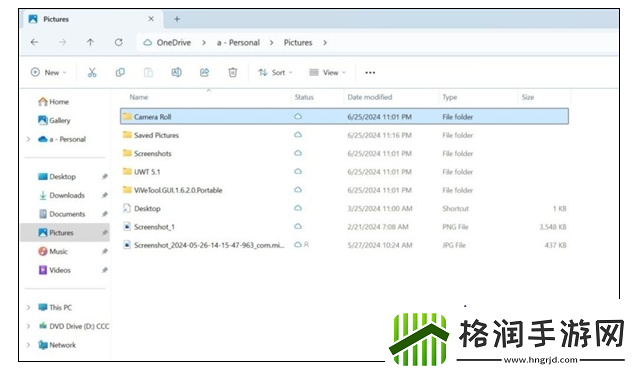Open the Sort dropdown menu

pyautogui.click(x=275, y=72)
